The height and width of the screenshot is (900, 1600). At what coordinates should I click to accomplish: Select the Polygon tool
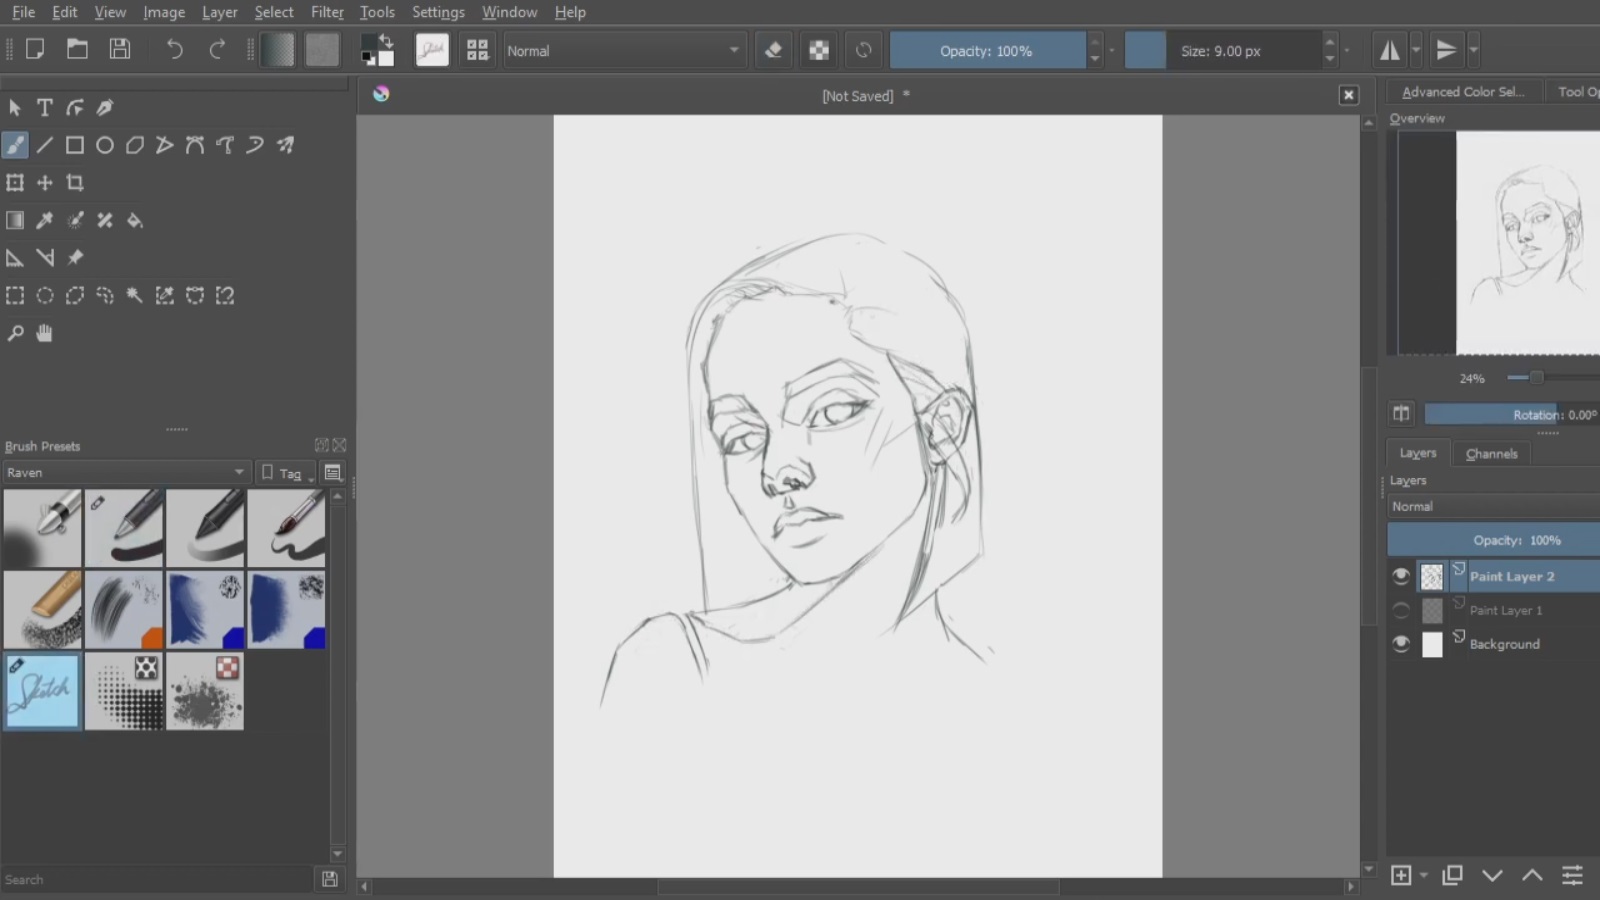click(x=135, y=145)
